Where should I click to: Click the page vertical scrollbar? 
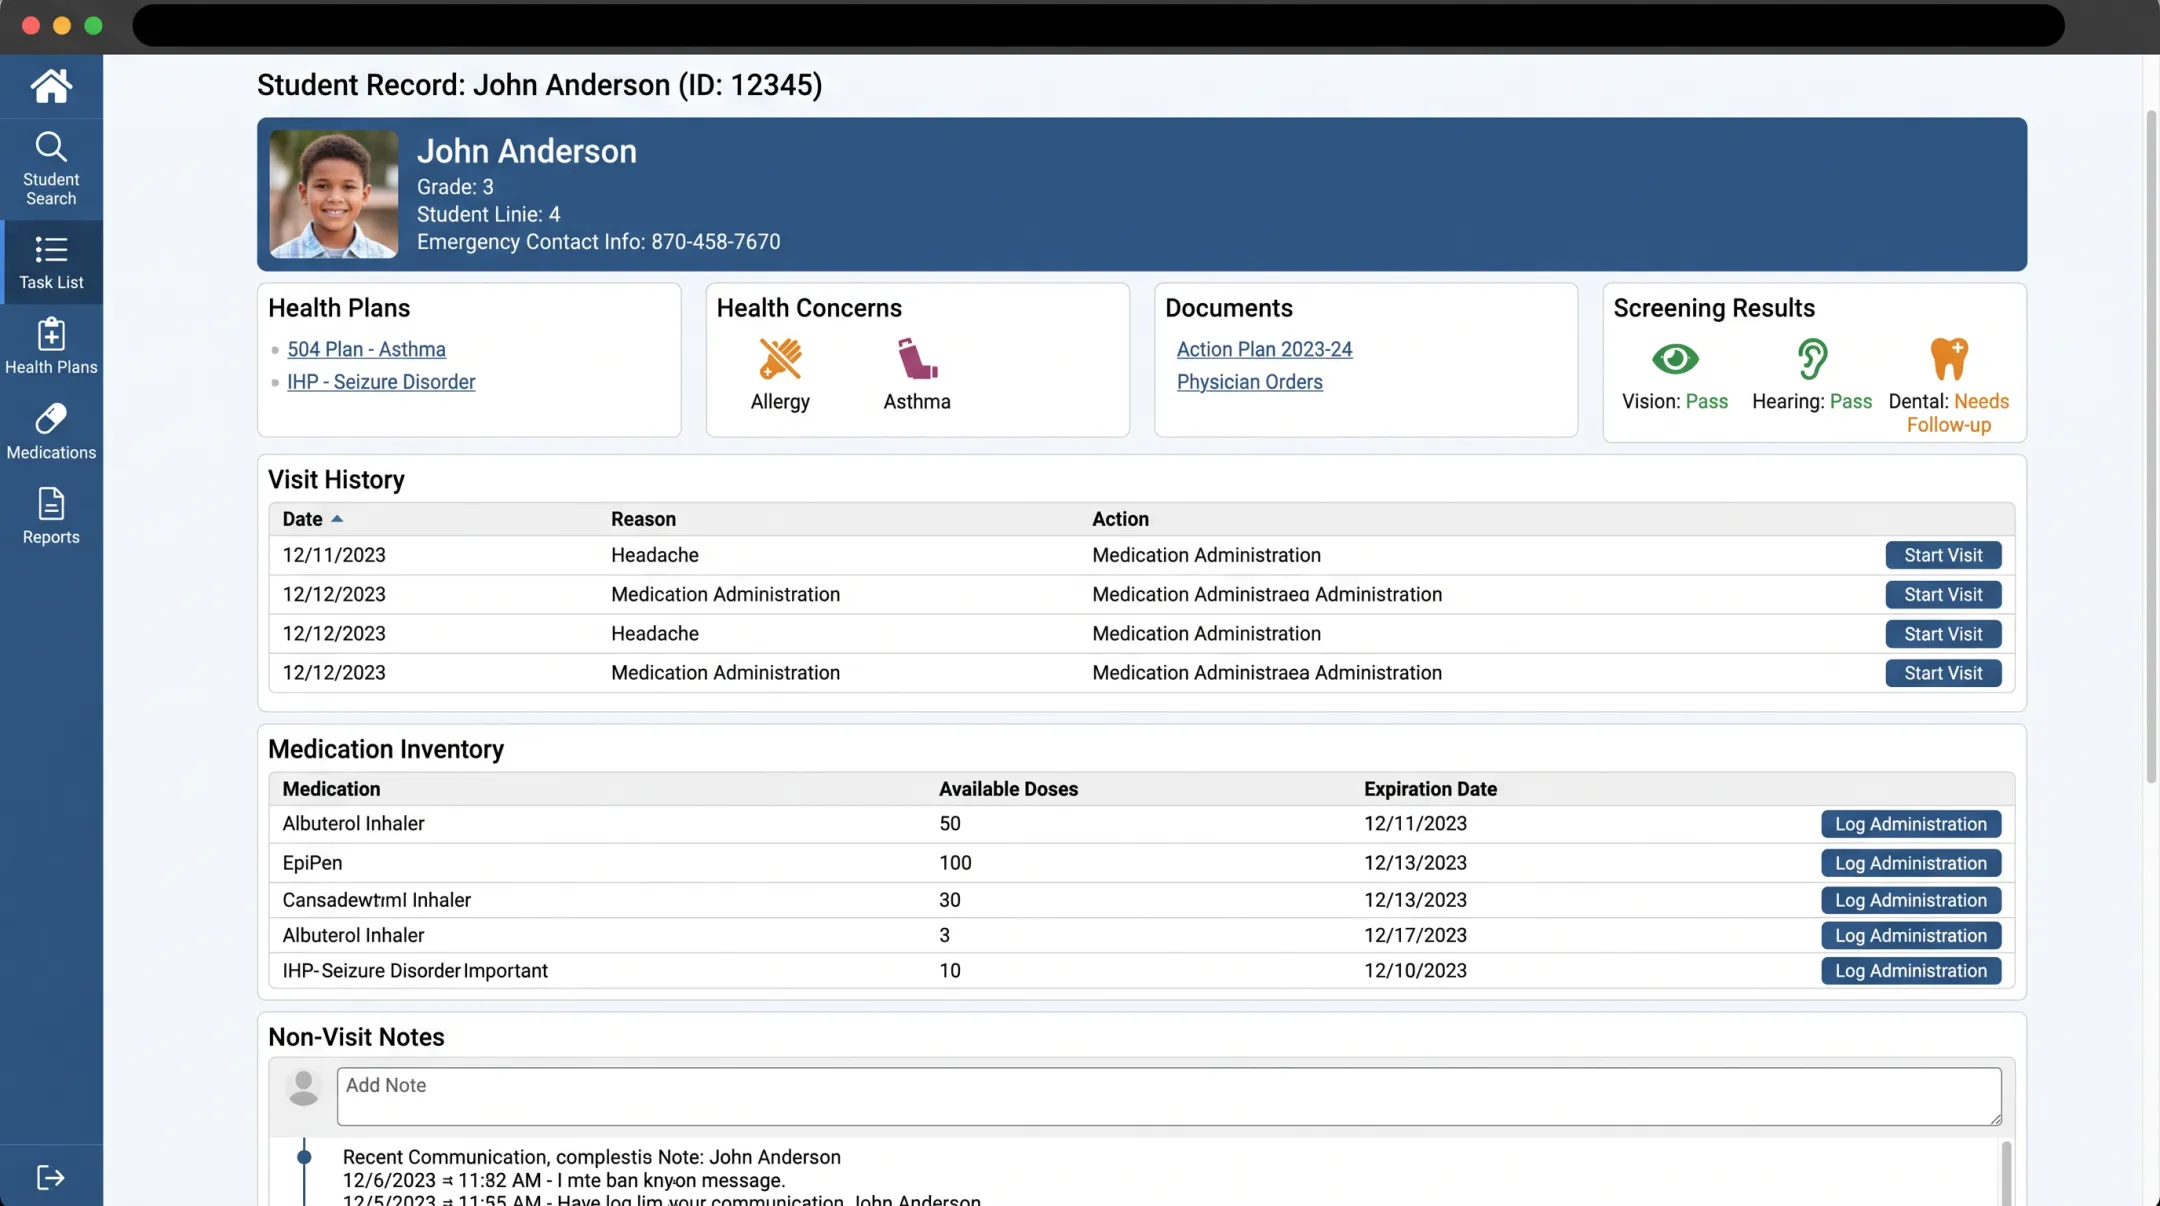tap(2151, 445)
